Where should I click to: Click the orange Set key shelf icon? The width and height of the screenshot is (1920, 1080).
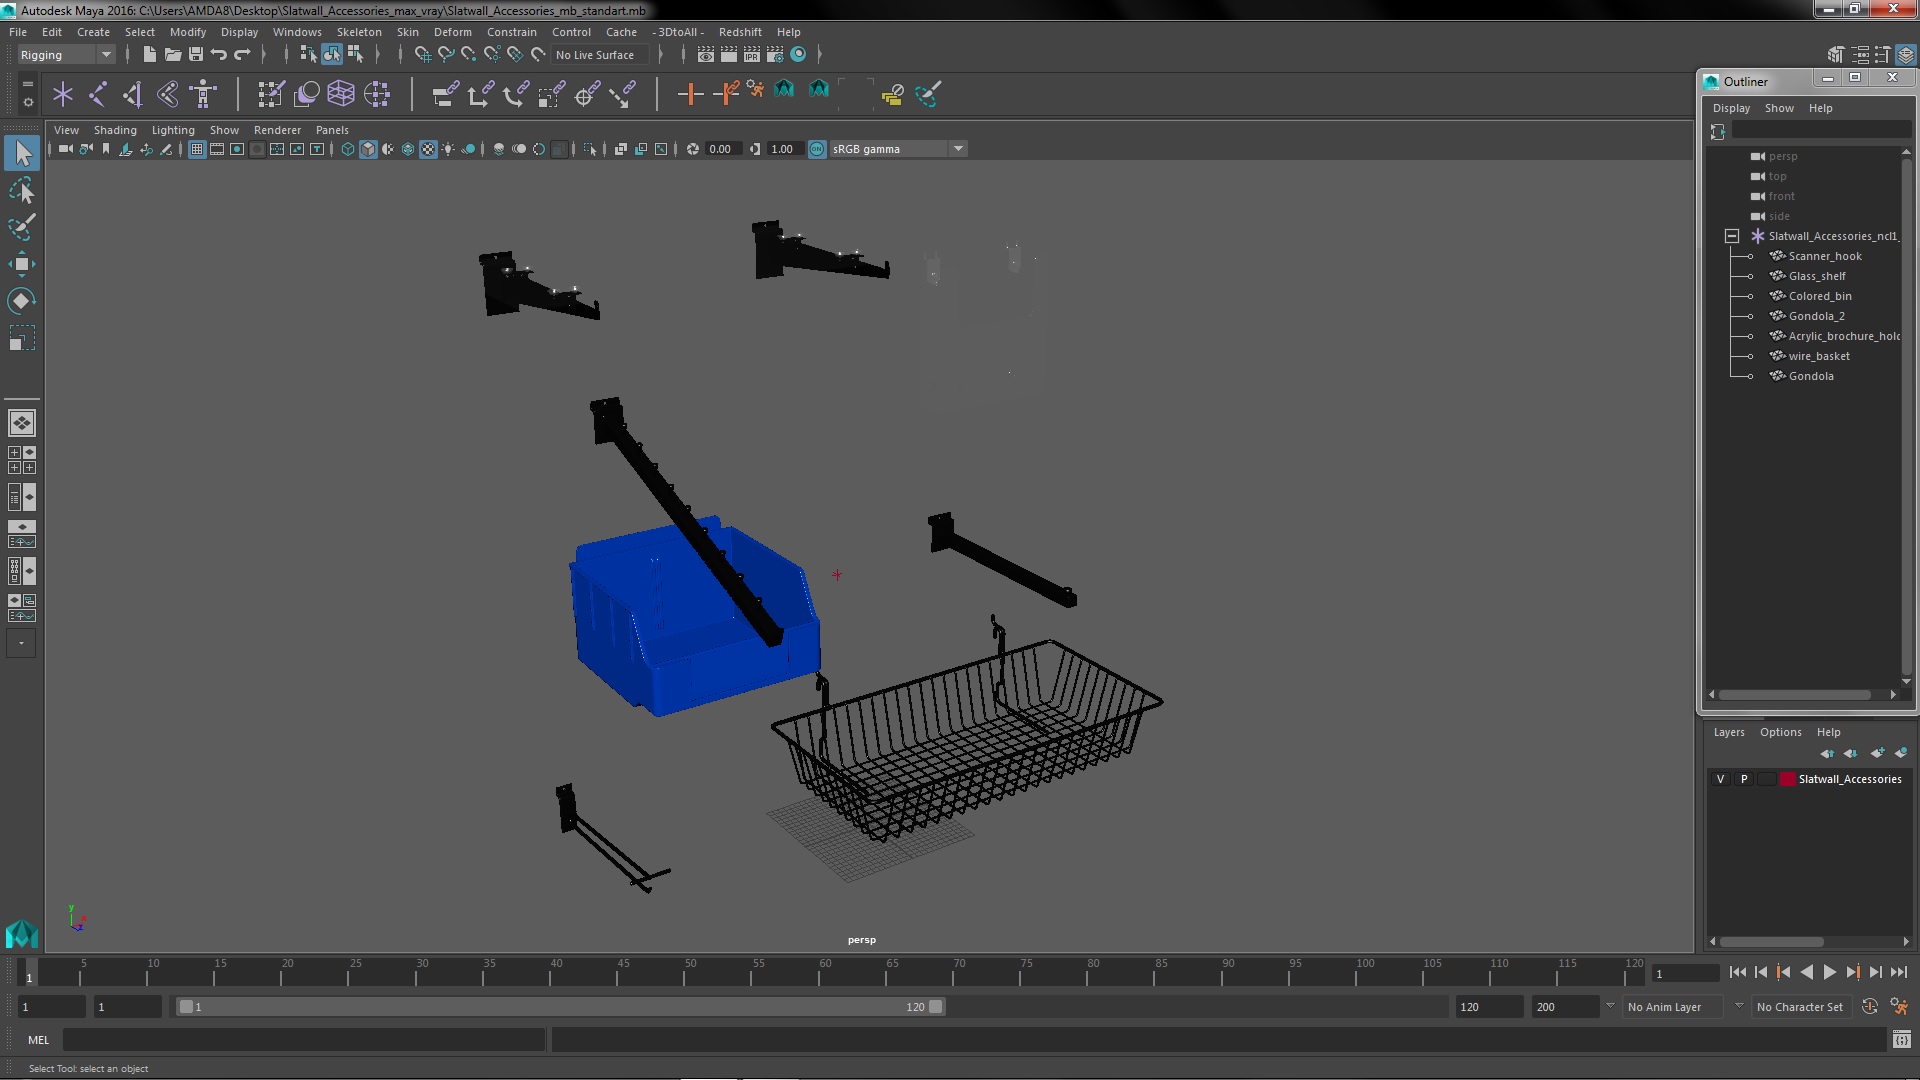[x=690, y=94]
